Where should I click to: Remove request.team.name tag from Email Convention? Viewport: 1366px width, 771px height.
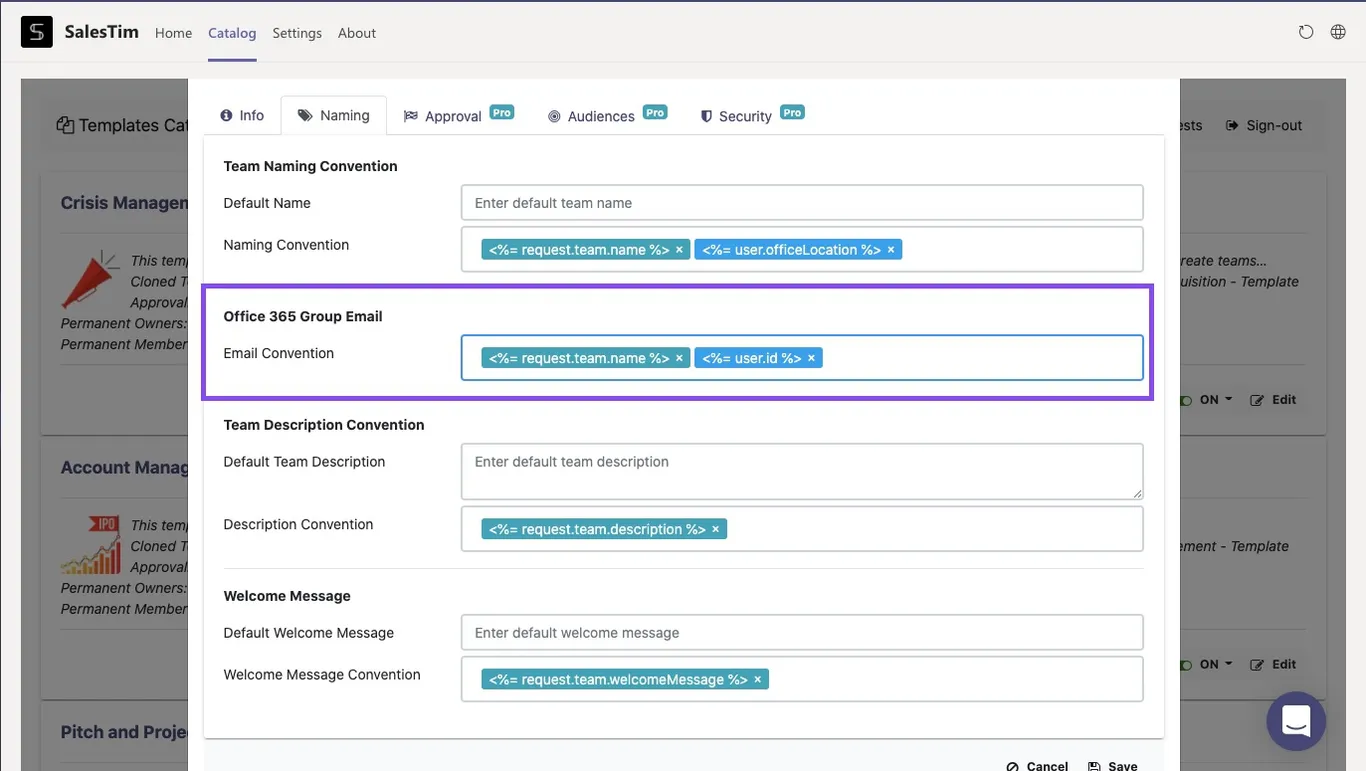[679, 358]
